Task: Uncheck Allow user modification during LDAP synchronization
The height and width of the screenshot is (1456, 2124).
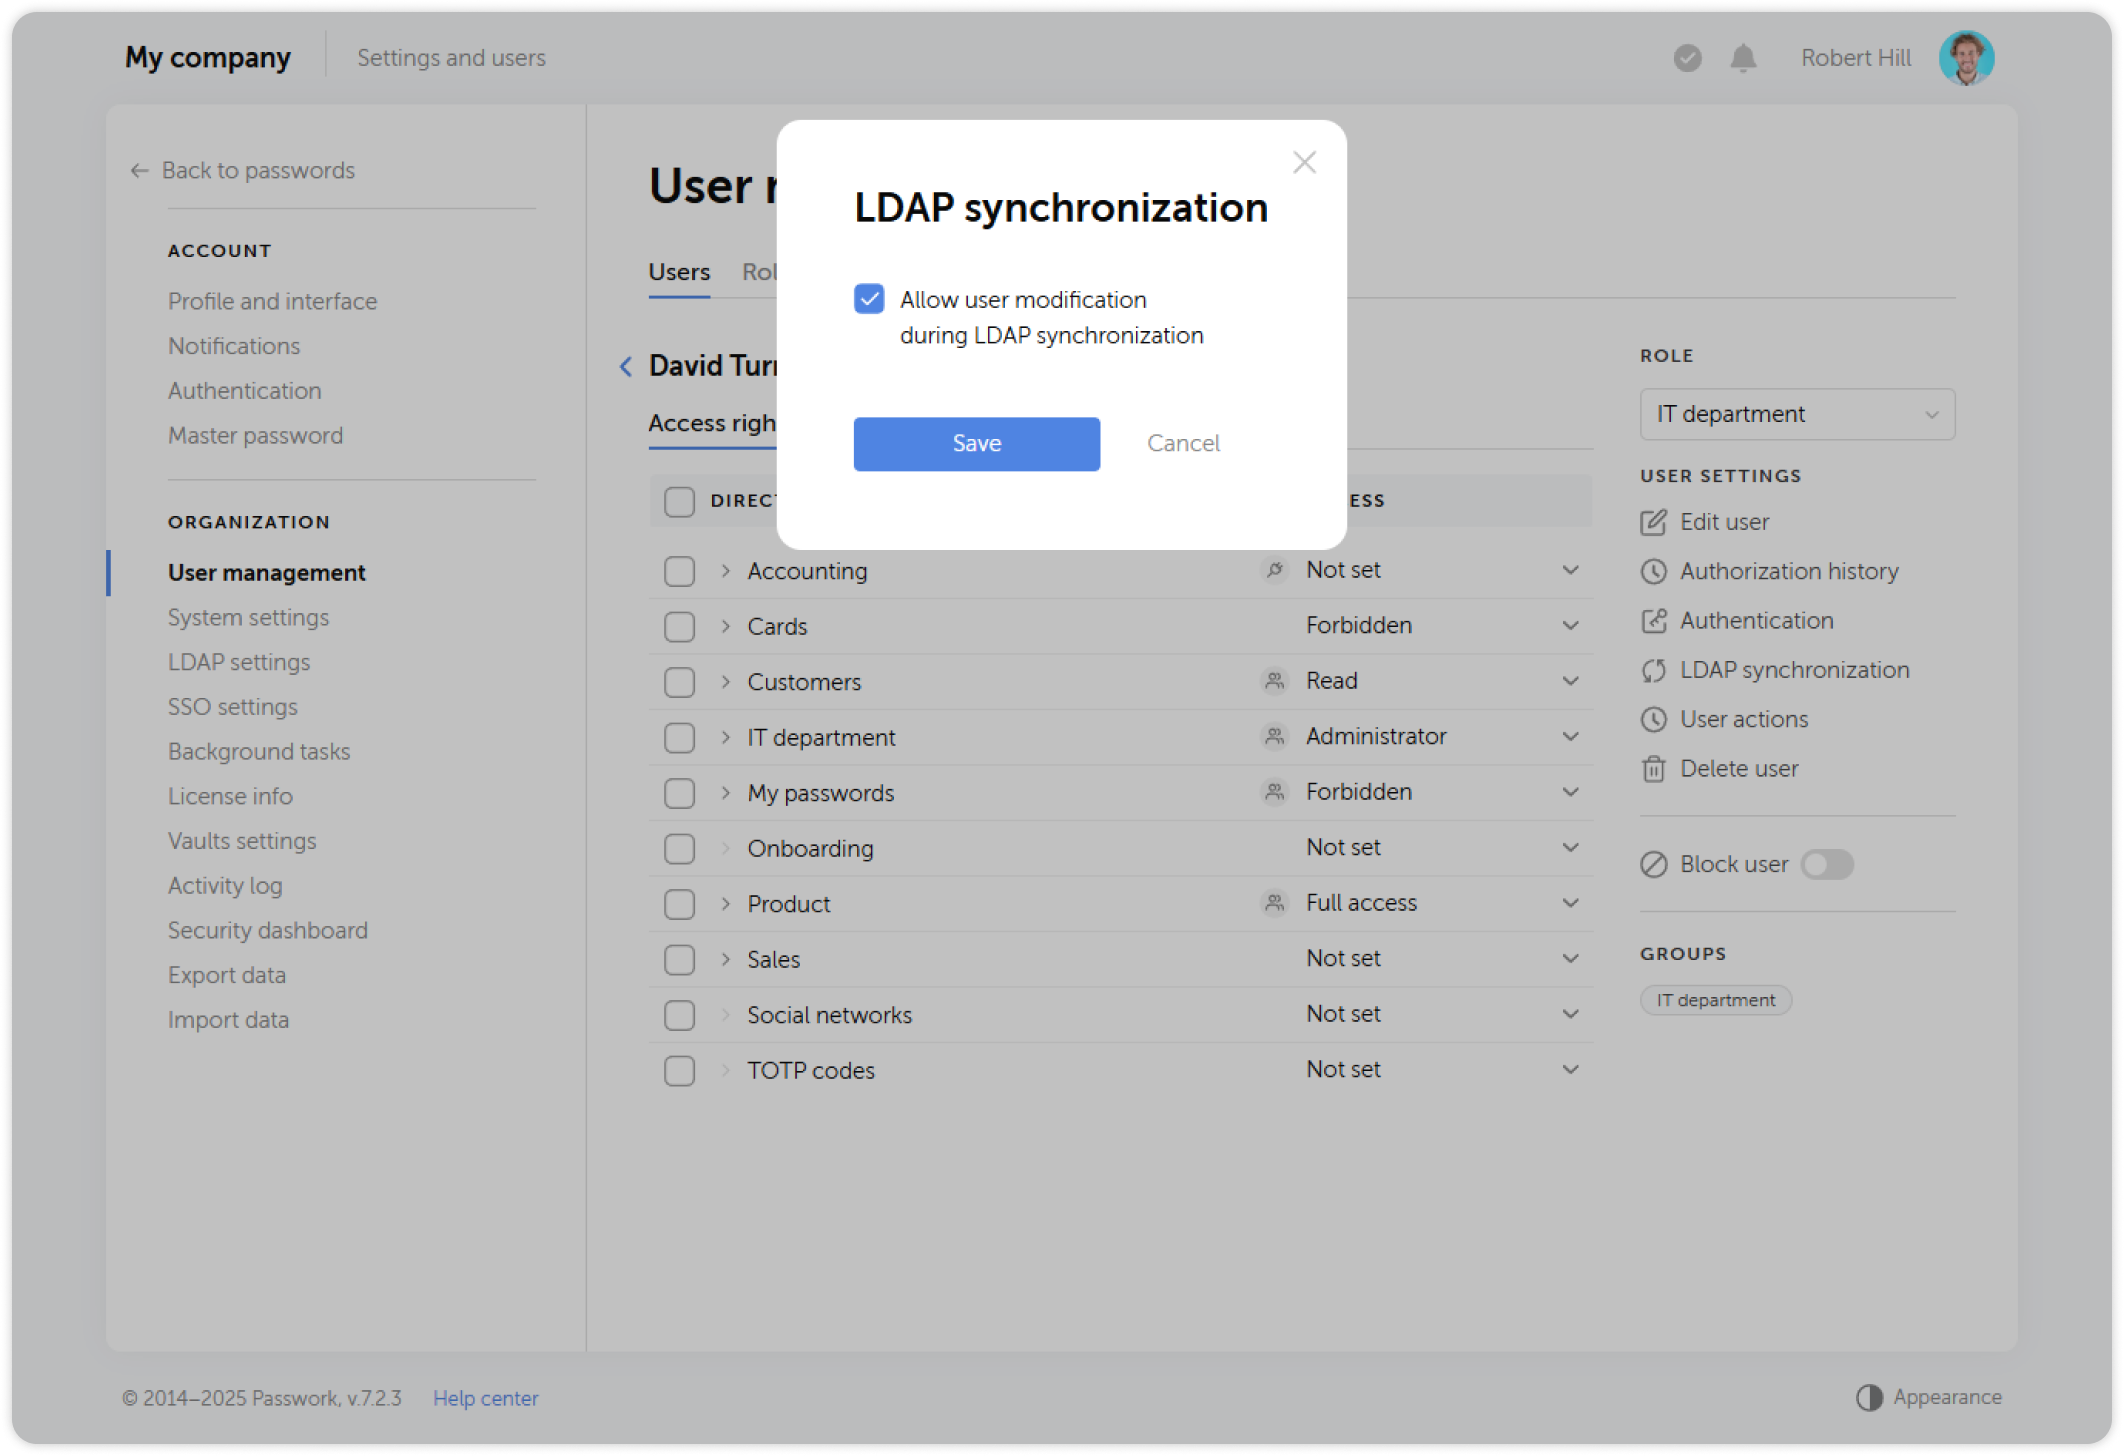Action: [869, 298]
